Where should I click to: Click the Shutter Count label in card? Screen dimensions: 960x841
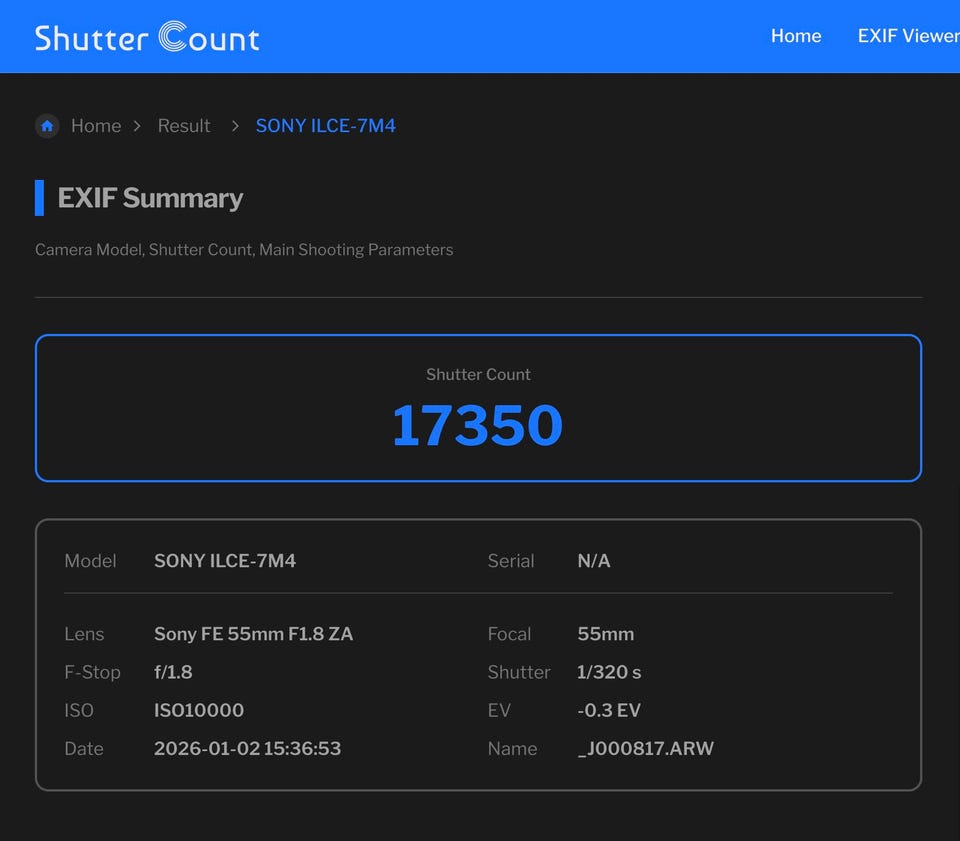point(478,375)
